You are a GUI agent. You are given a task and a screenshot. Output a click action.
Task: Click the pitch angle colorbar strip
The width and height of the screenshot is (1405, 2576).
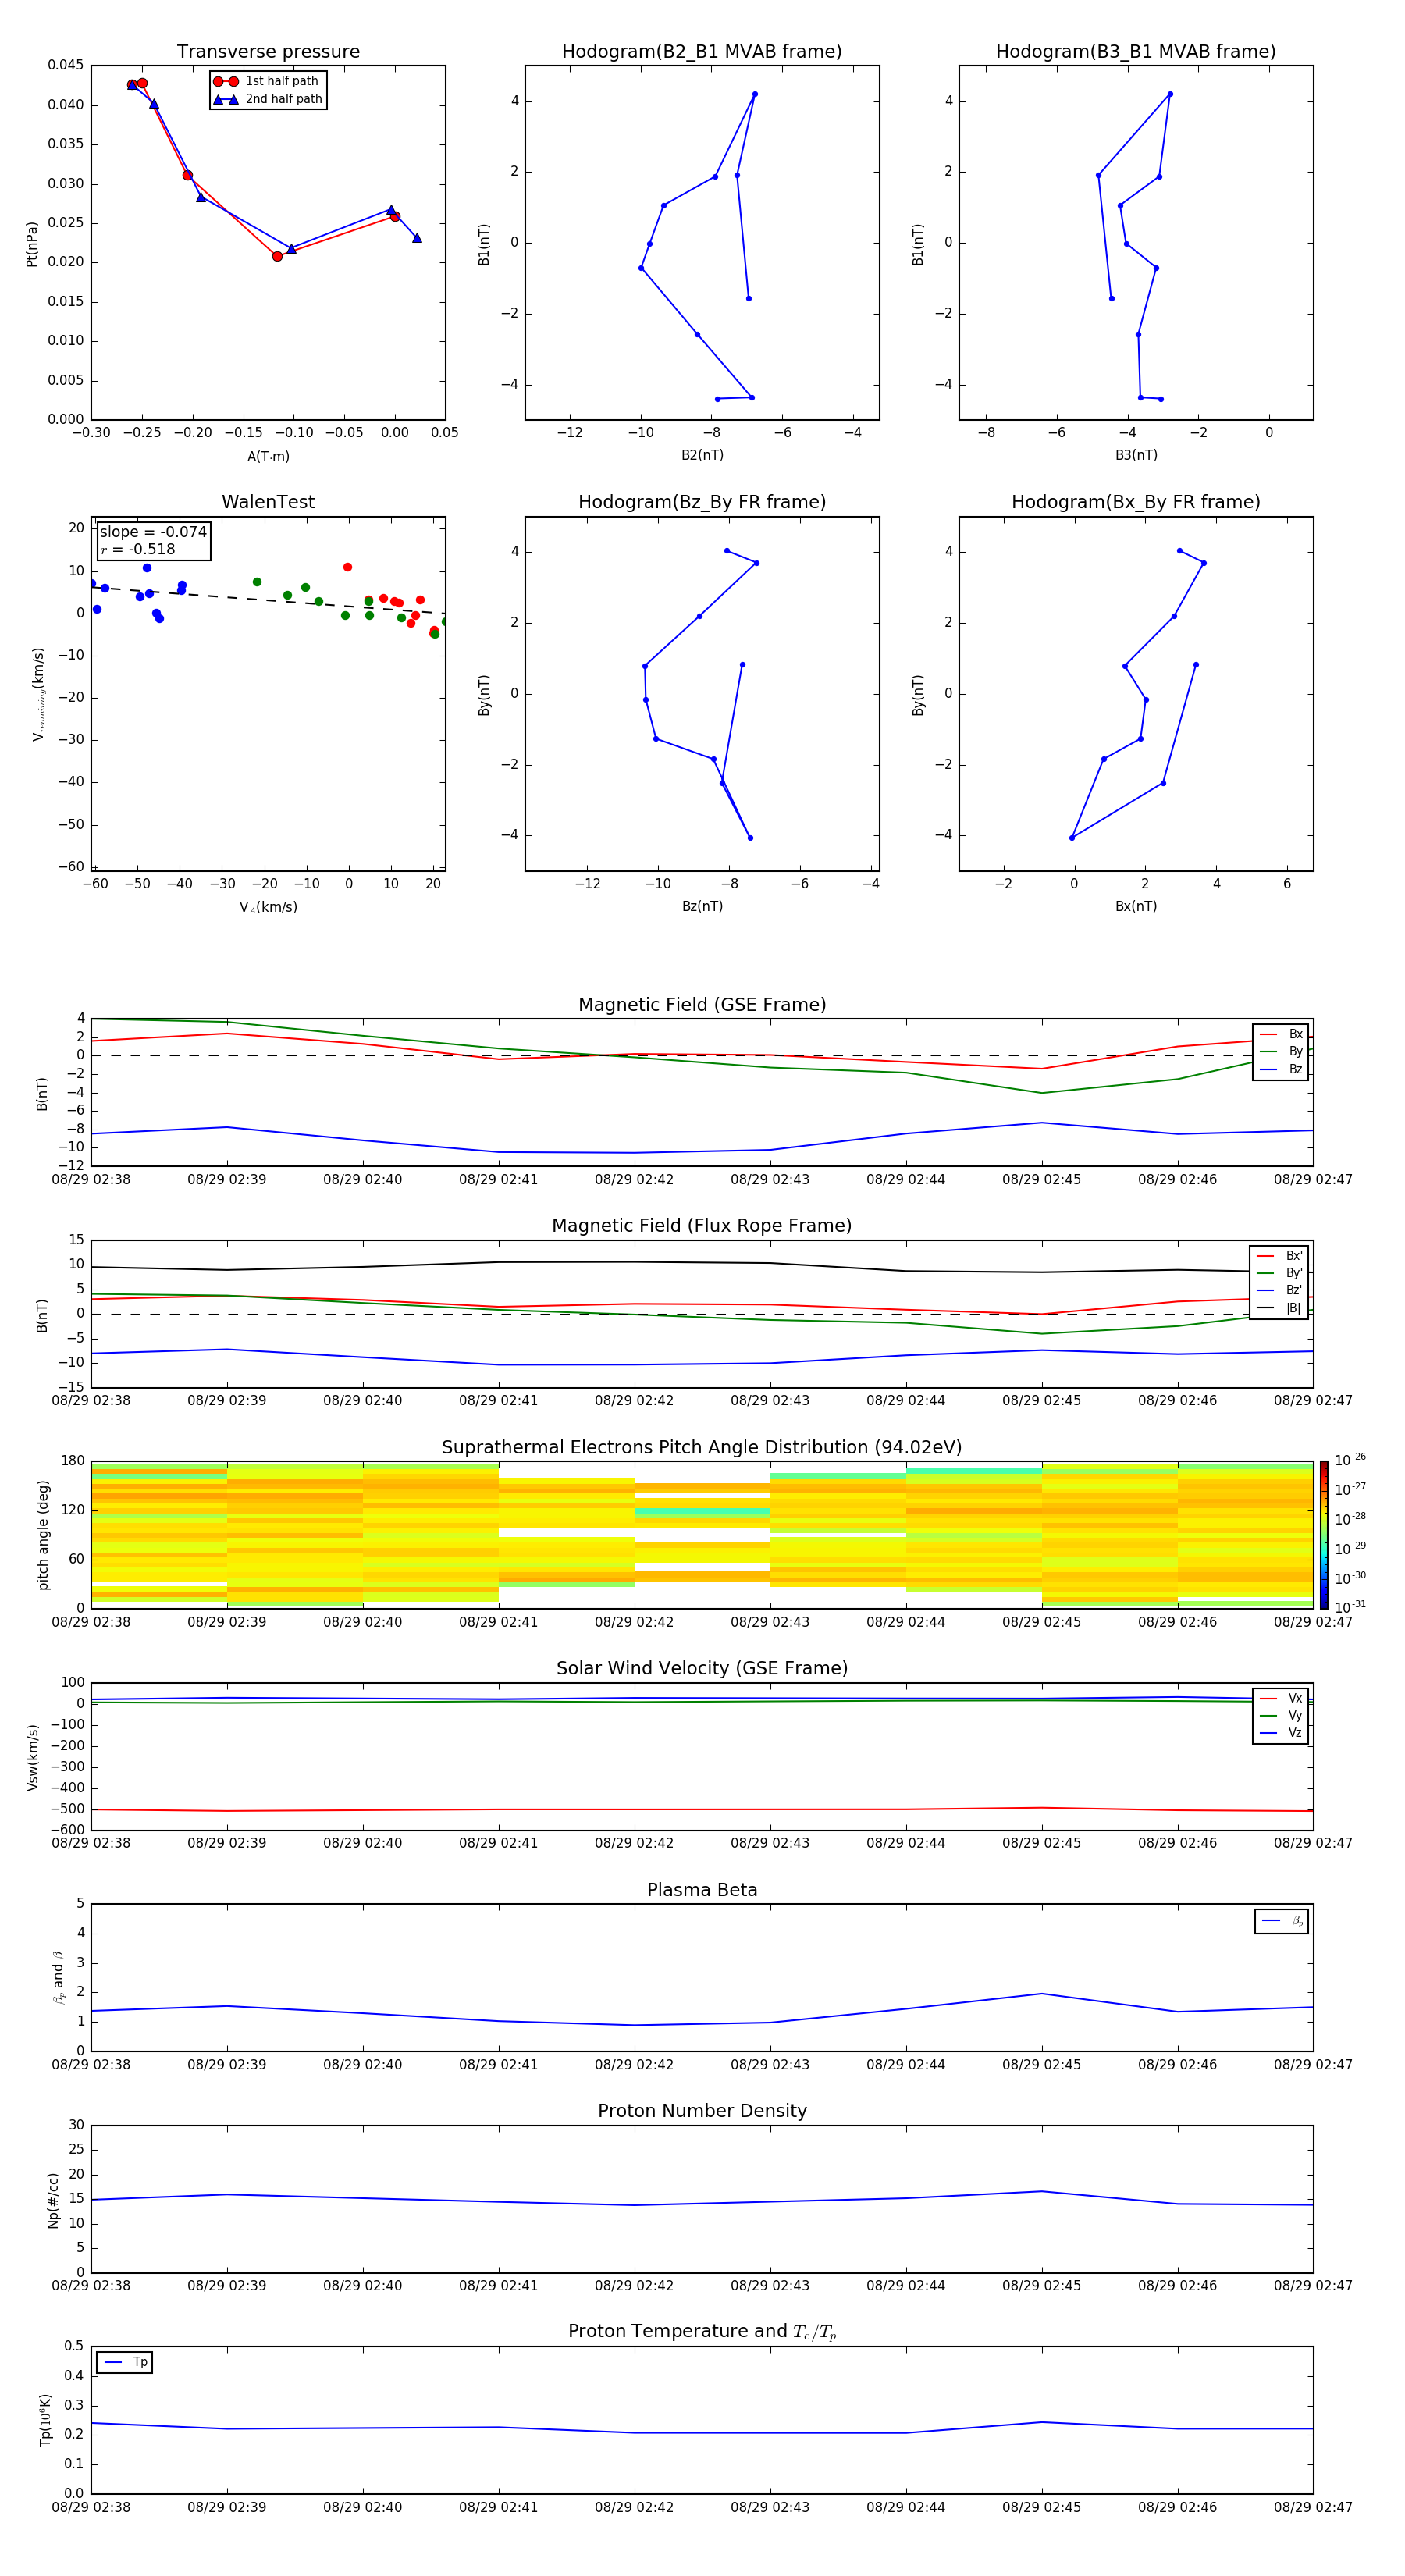[1324, 1535]
